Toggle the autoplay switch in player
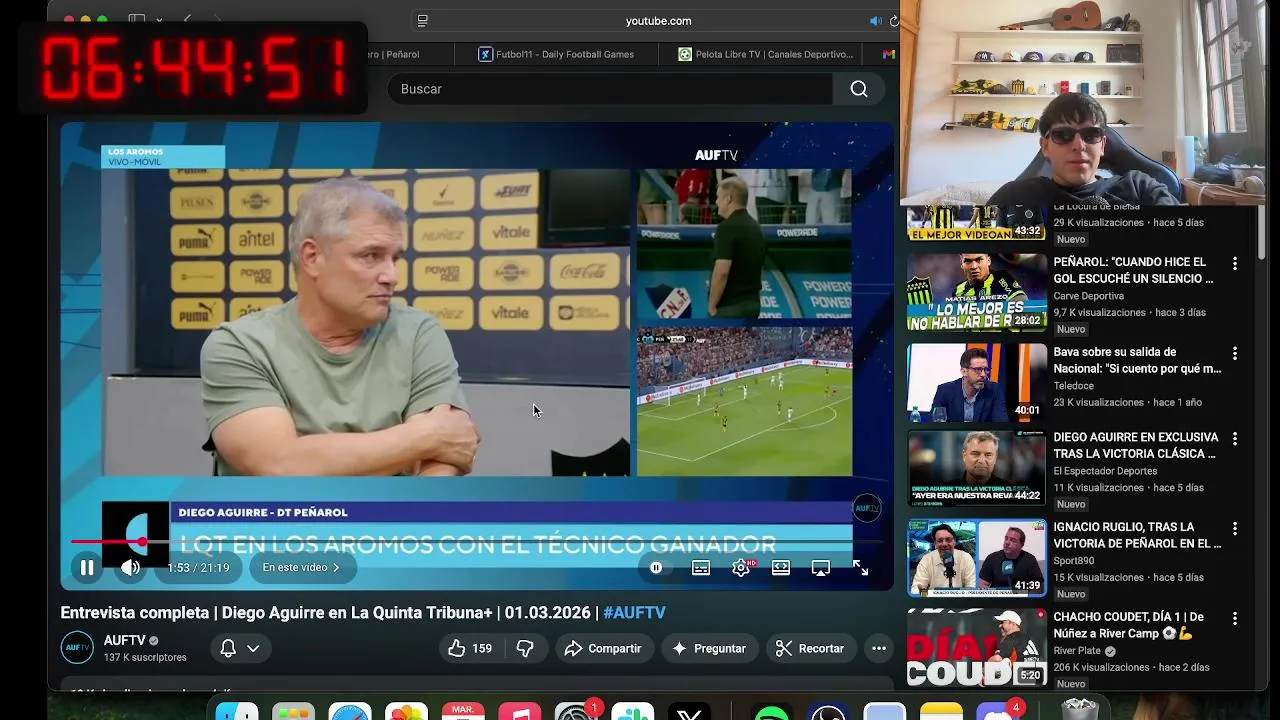 click(x=656, y=568)
